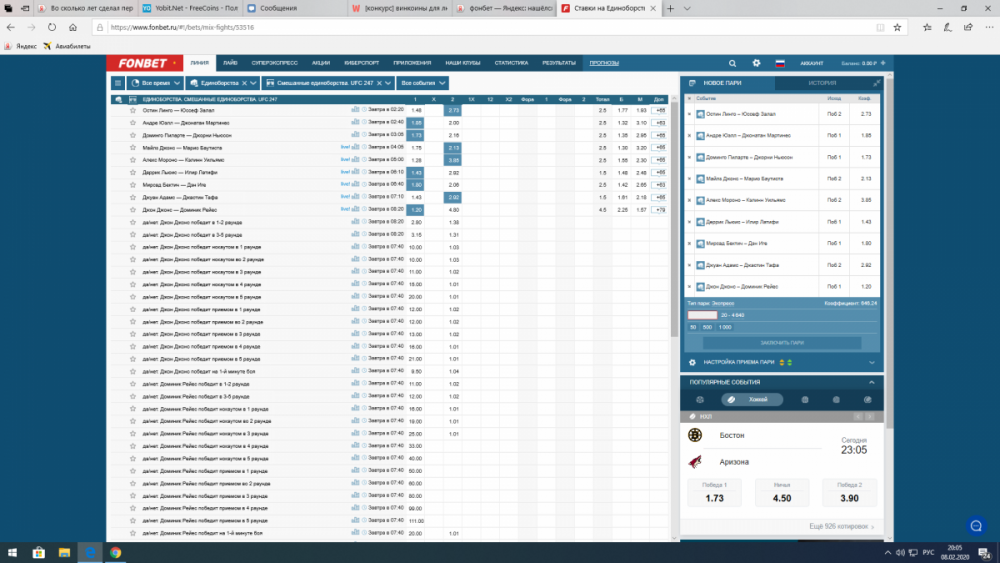Minimize the coupon panel via collapse icon

tap(876, 83)
